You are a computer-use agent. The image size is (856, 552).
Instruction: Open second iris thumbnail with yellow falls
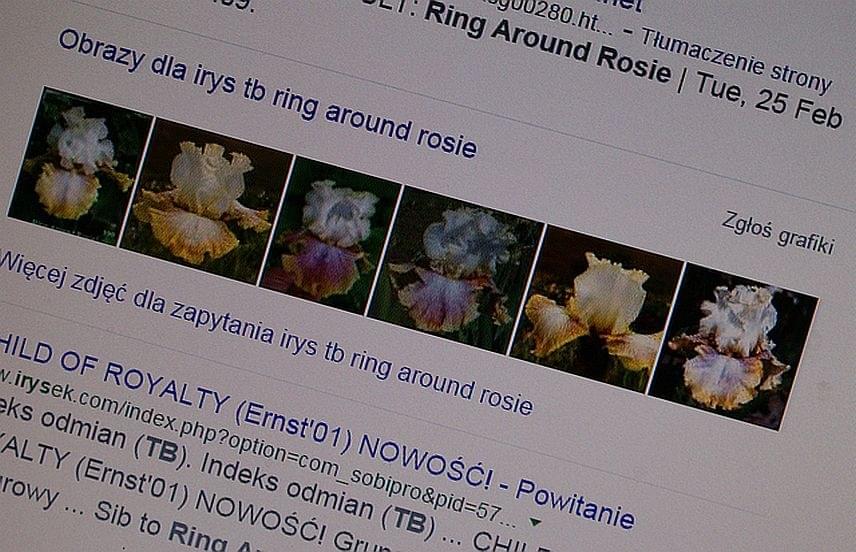point(206,201)
